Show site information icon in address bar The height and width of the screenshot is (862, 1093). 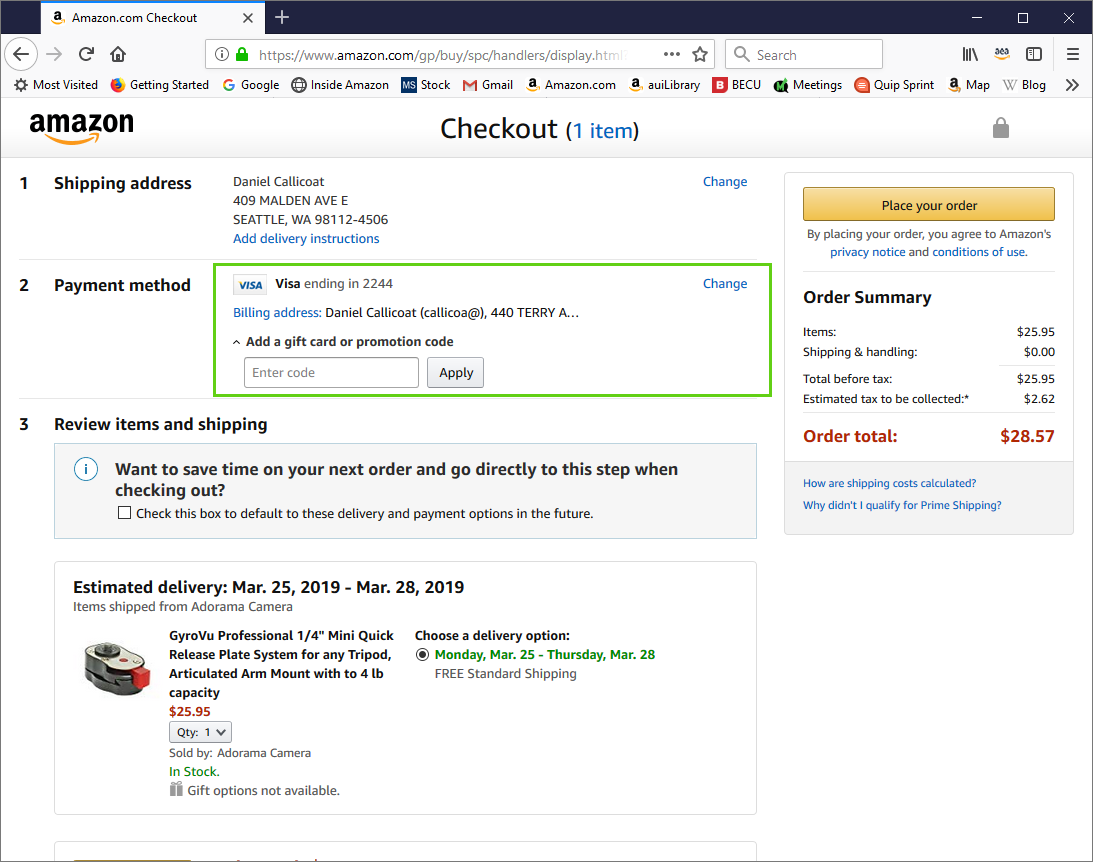tap(222, 54)
